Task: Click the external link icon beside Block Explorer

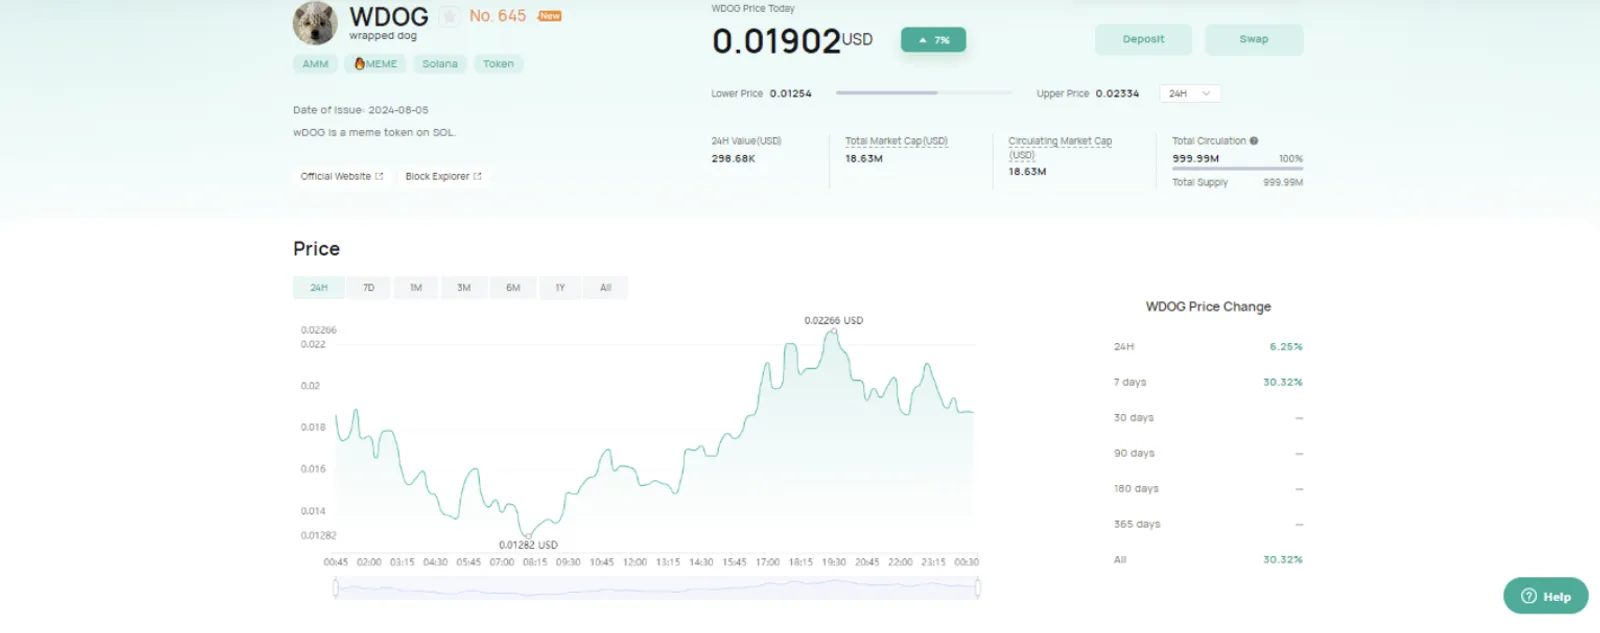Action: (477, 176)
